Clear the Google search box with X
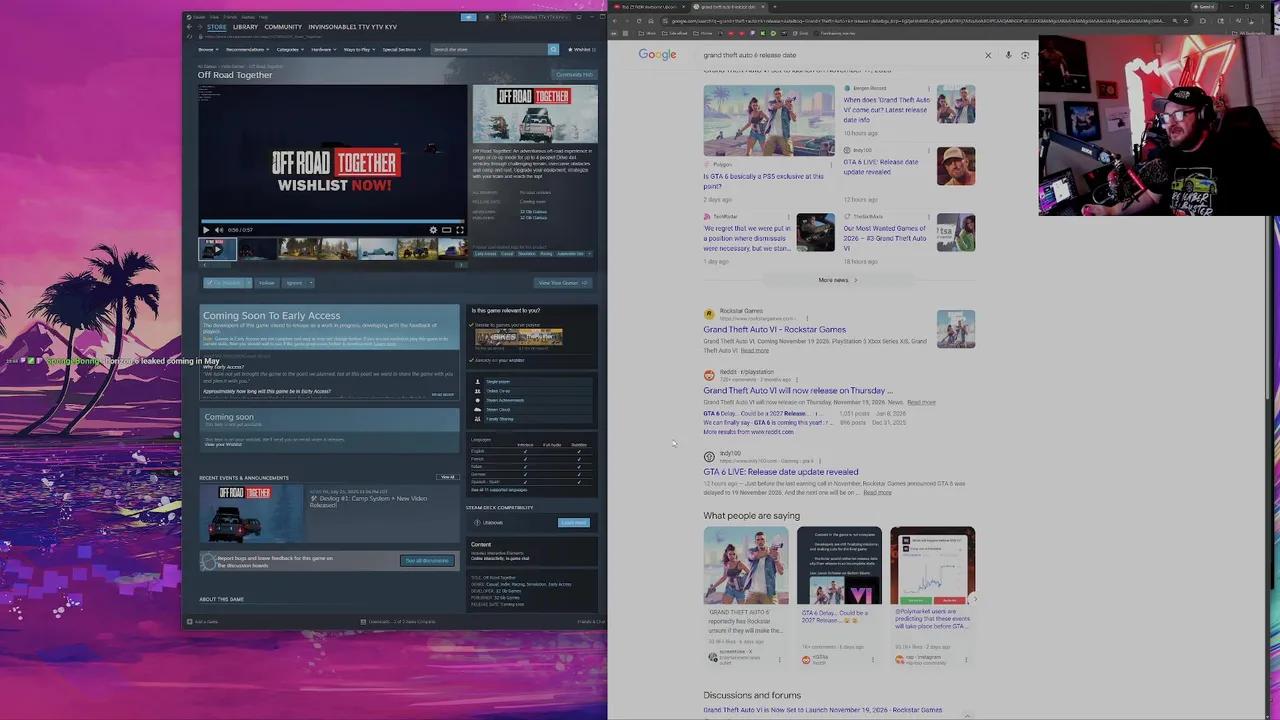 pos(988,55)
